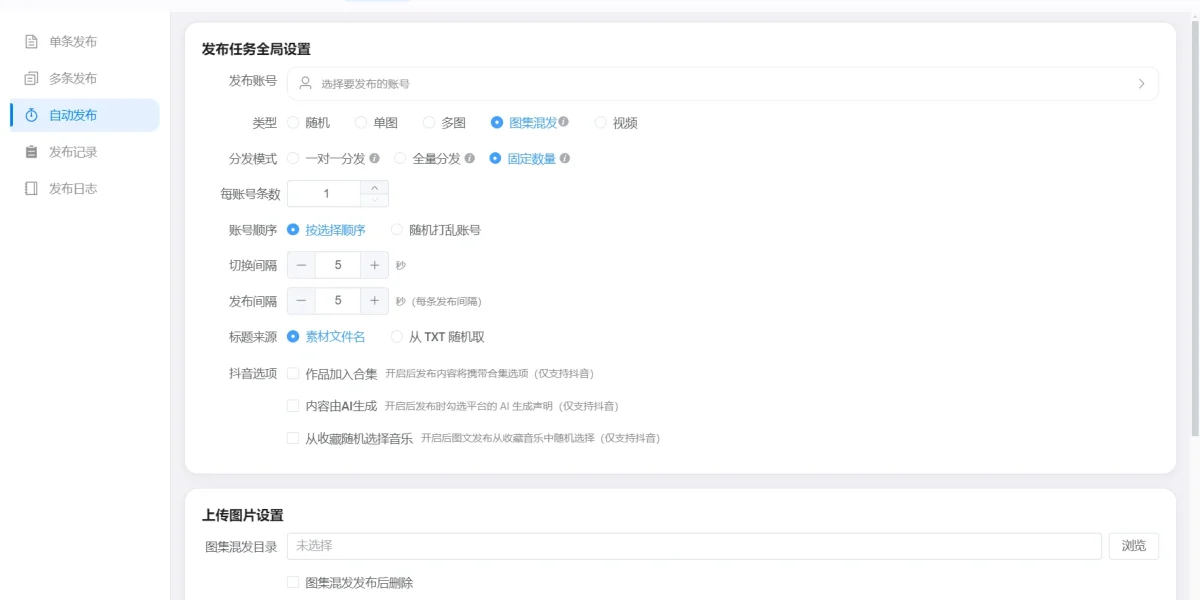The height and width of the screenshot is (600, 1200).
Task: Click the 发布日志 book icon
Action: pos(31,188)
